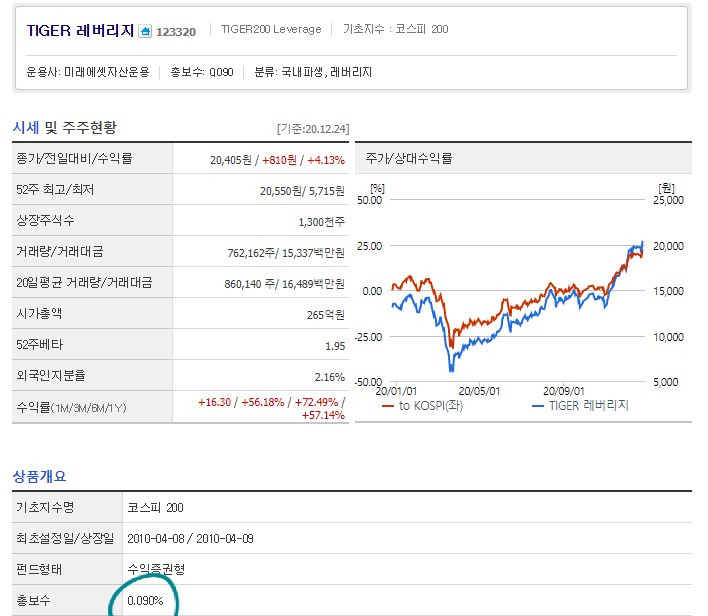708x616 pixels.
Task: Click the 최초설정일/상장일 row label
Action: [x=65, y=538]
